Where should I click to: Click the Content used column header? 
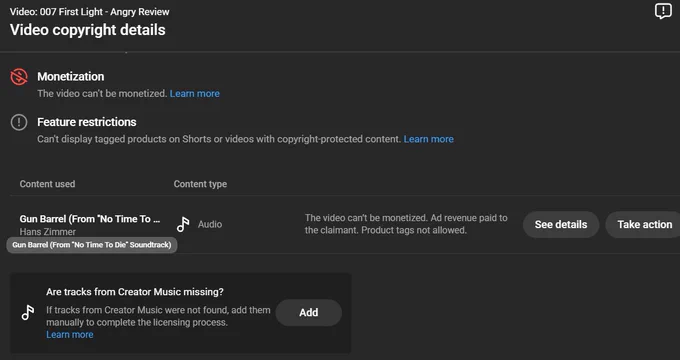click(x=47, y=184)
